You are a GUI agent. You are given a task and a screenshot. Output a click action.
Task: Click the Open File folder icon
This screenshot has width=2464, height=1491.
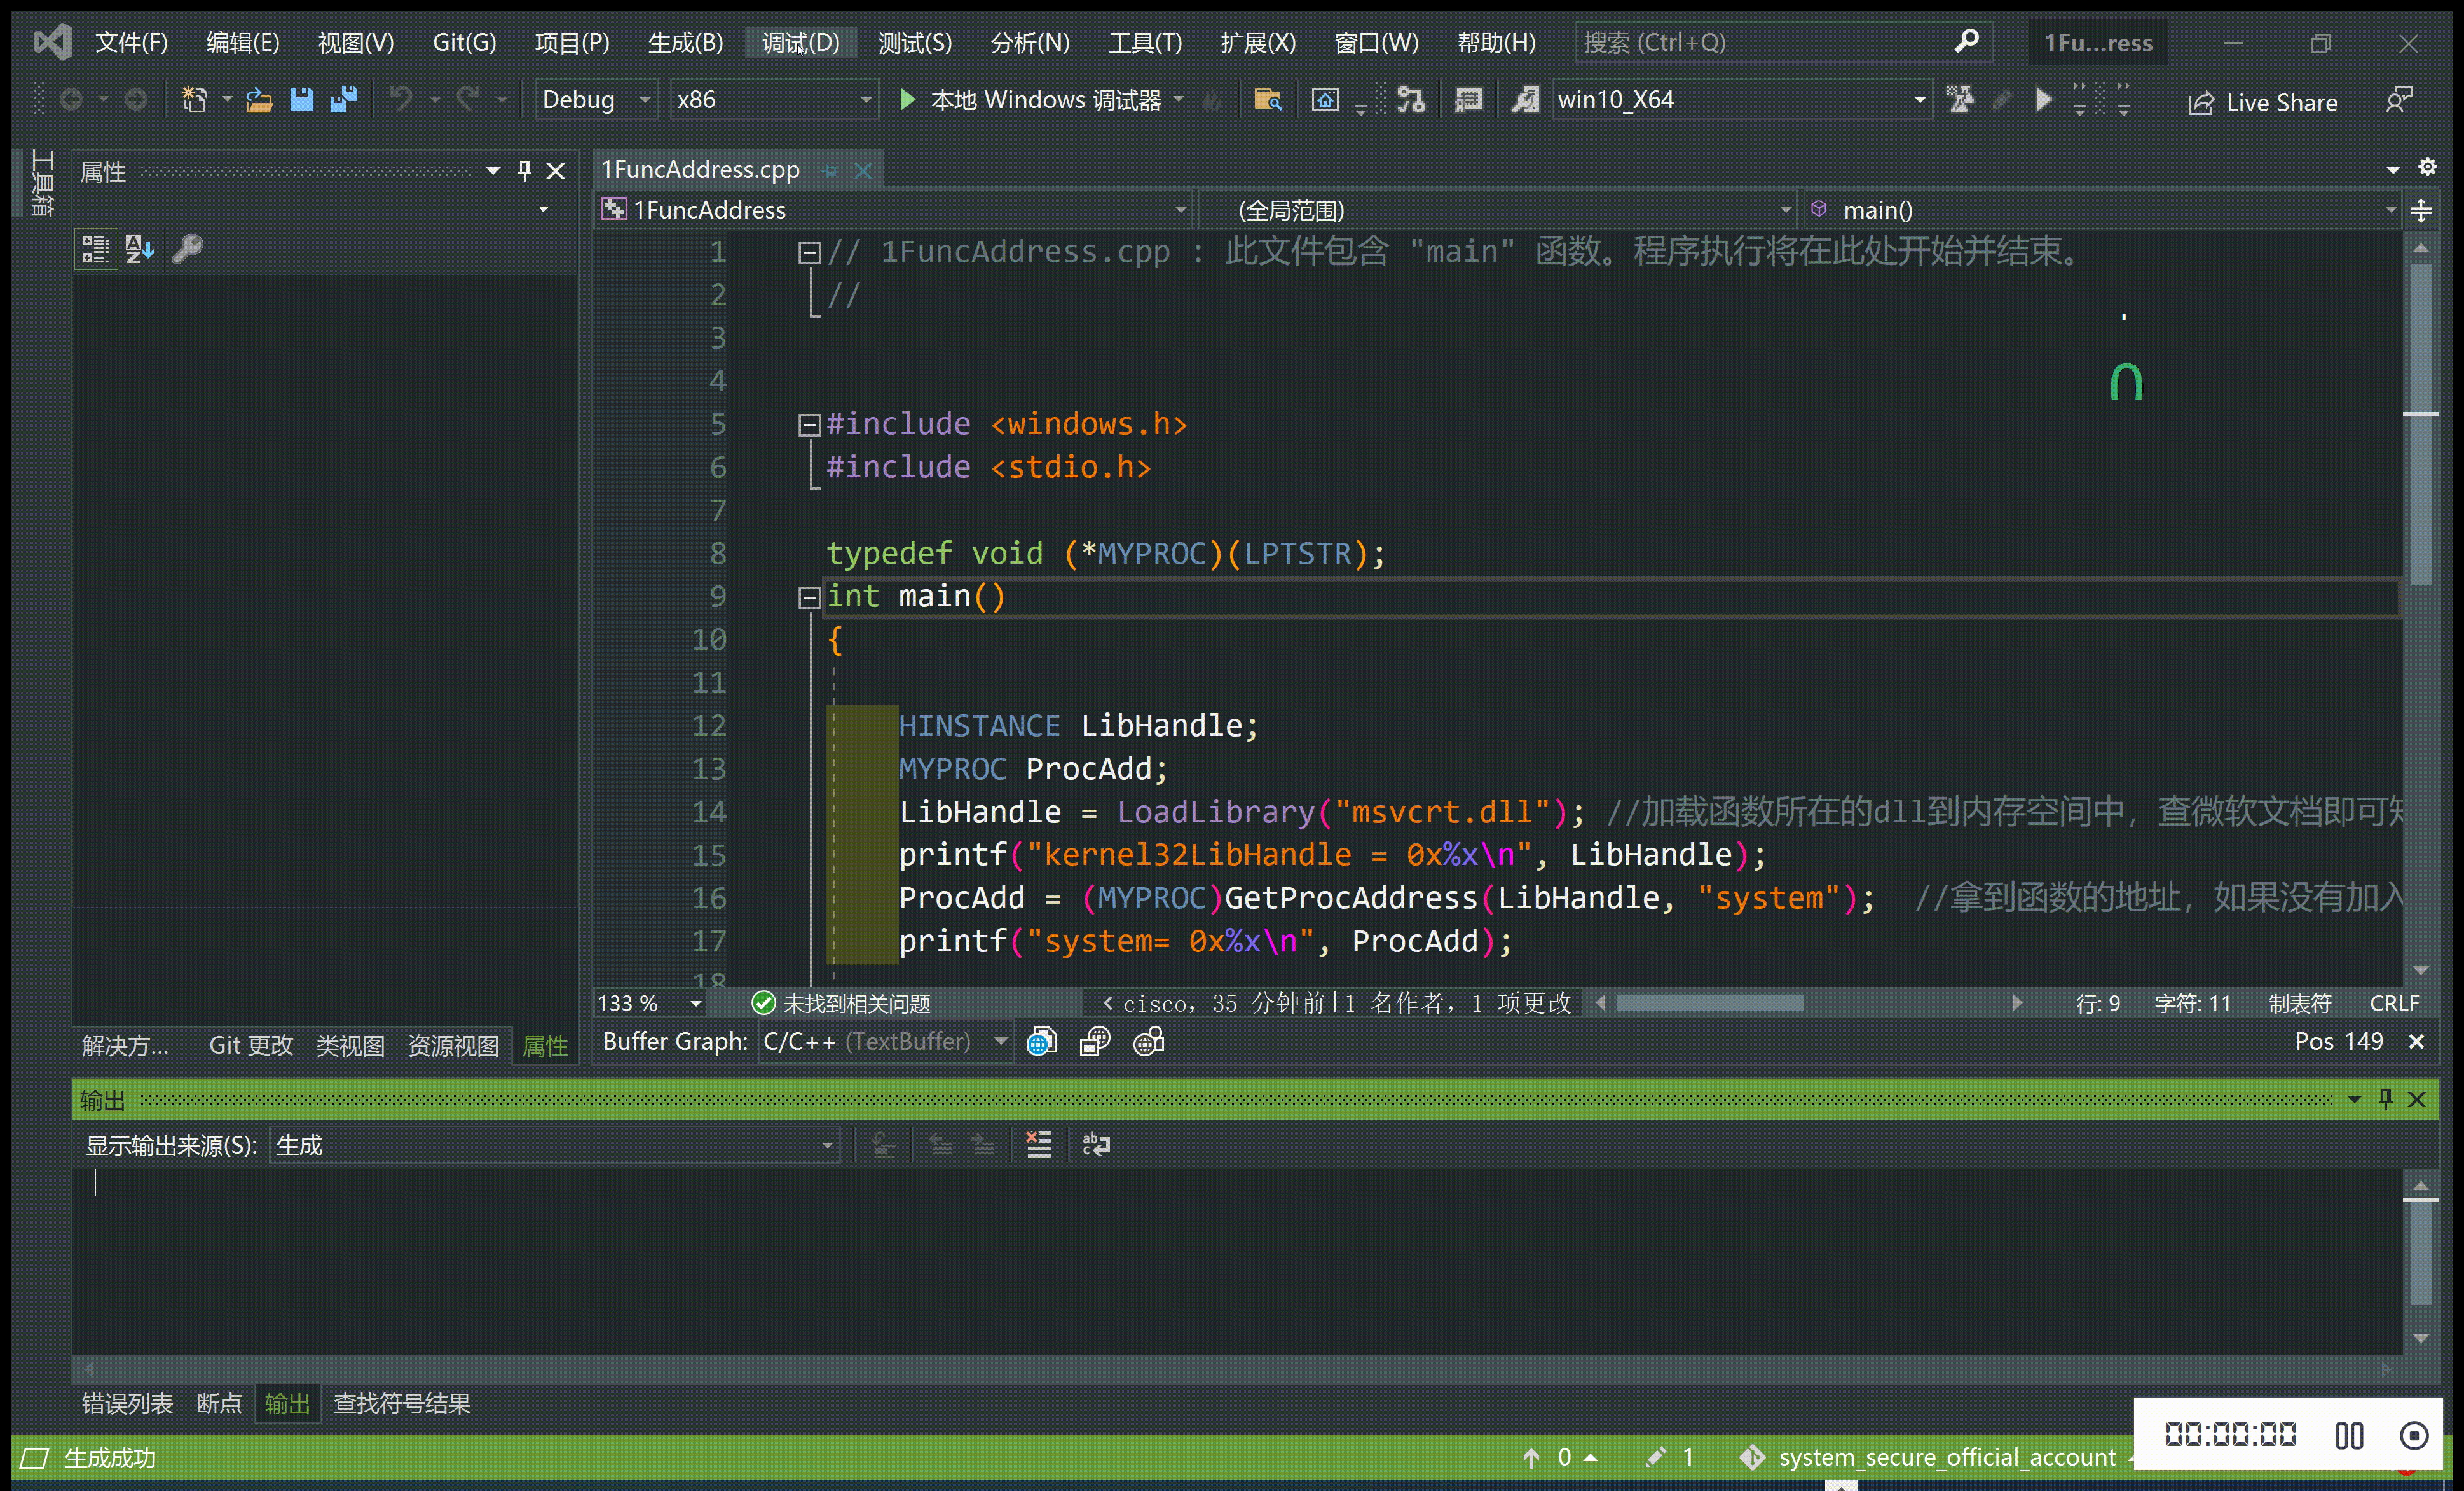pos(259,100)
